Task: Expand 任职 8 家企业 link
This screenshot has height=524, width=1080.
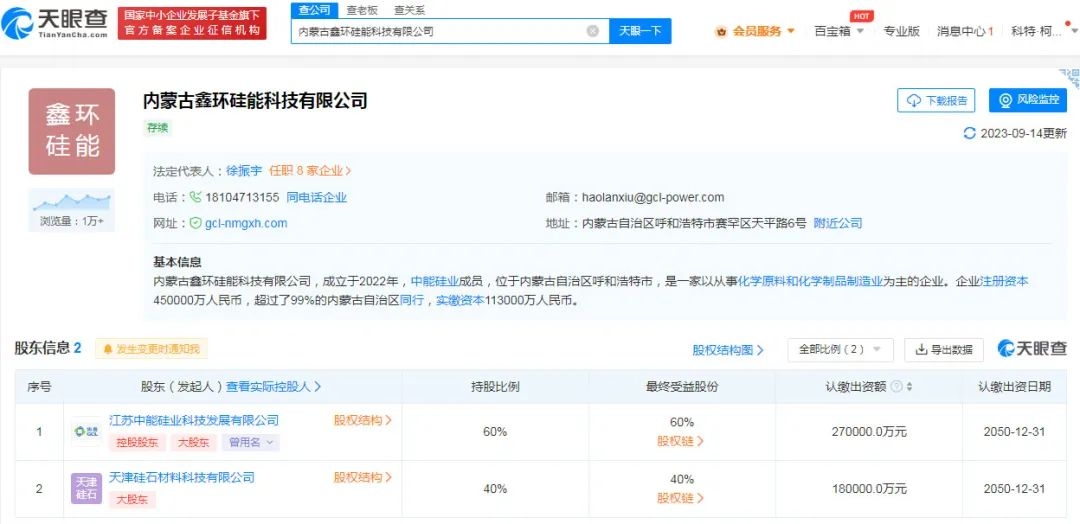Action: [310, 171]
